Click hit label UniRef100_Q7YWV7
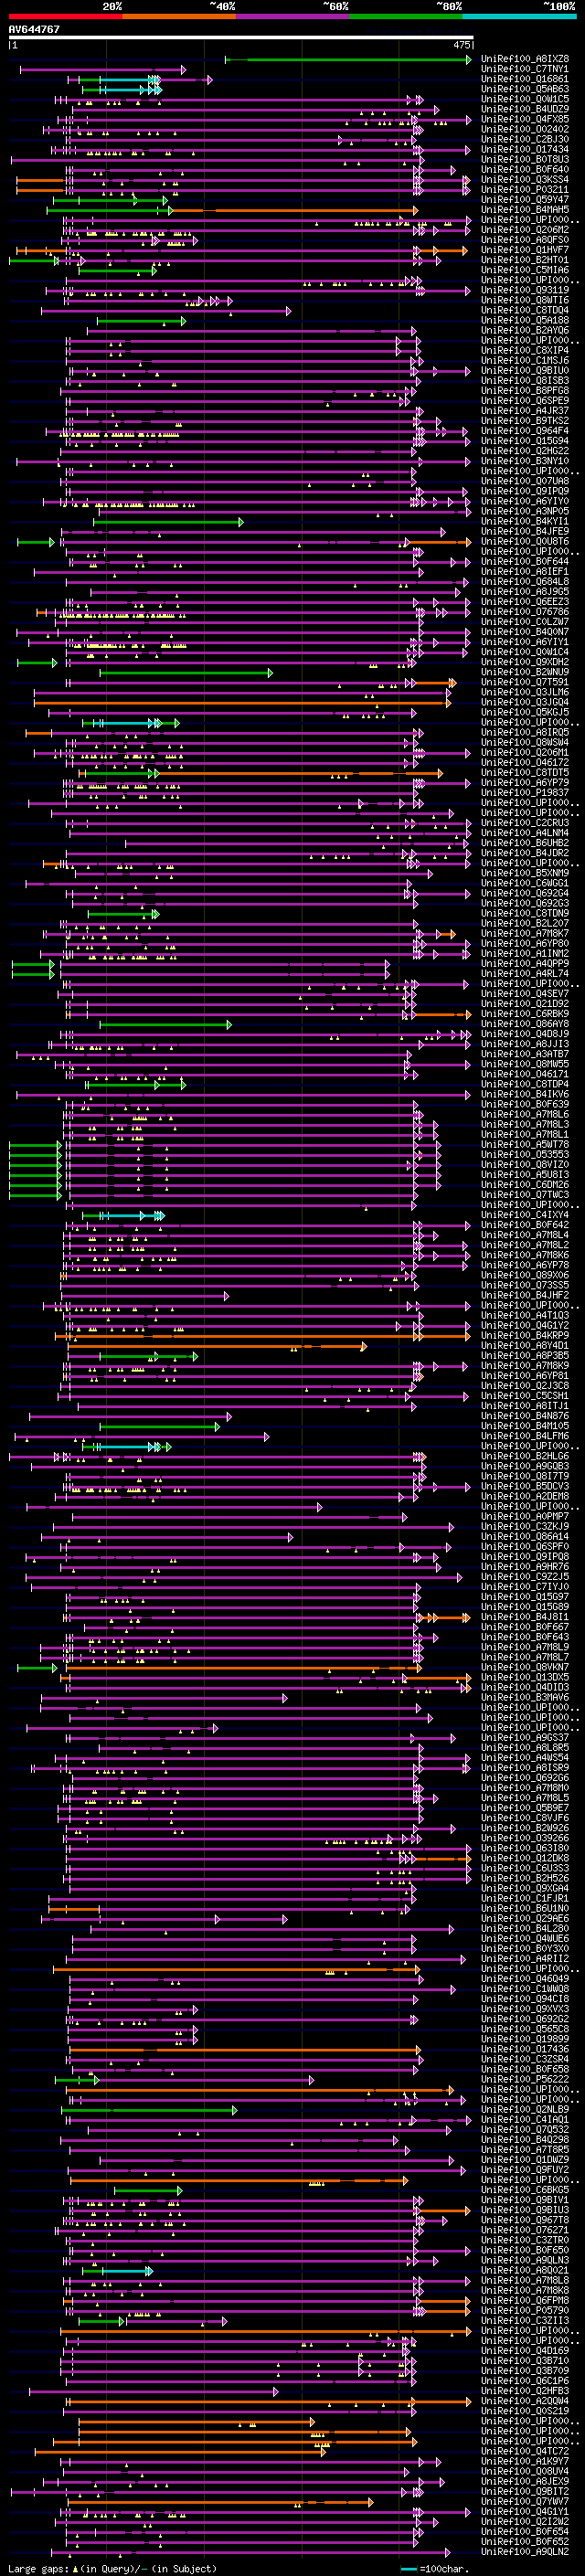 coord(525,2501)
